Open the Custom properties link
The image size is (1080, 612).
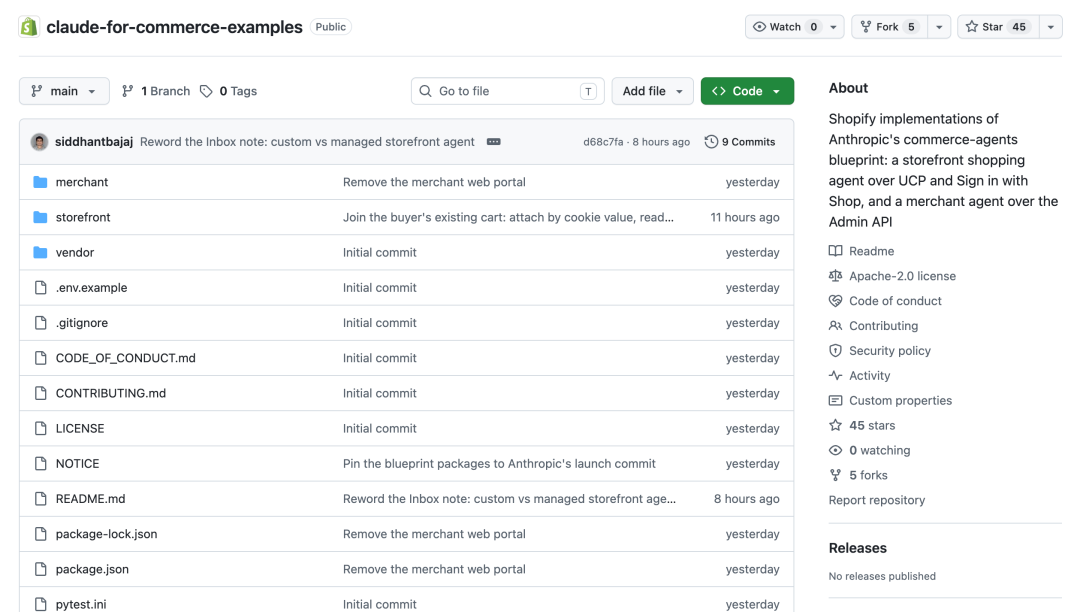tap(900, 400)
